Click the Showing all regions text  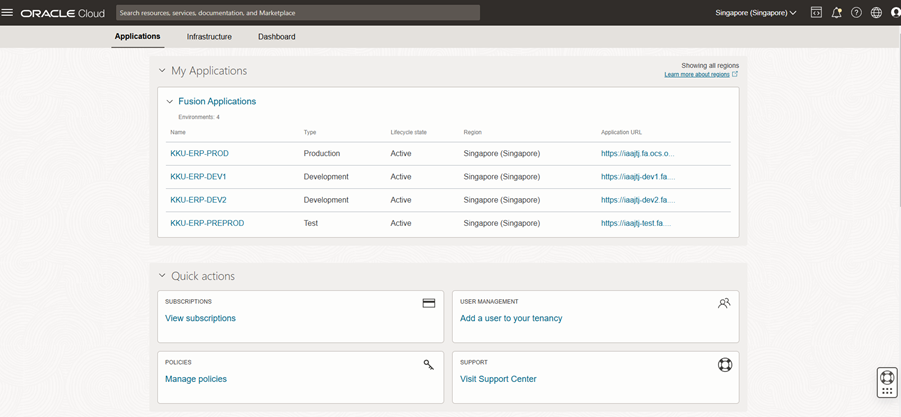(710, 65)
